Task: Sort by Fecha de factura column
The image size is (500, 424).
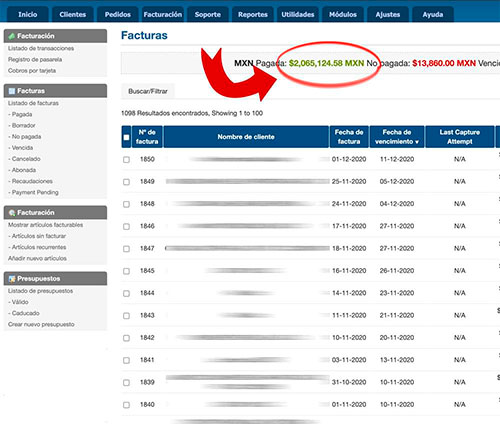Action: click(x=349, y=137)
